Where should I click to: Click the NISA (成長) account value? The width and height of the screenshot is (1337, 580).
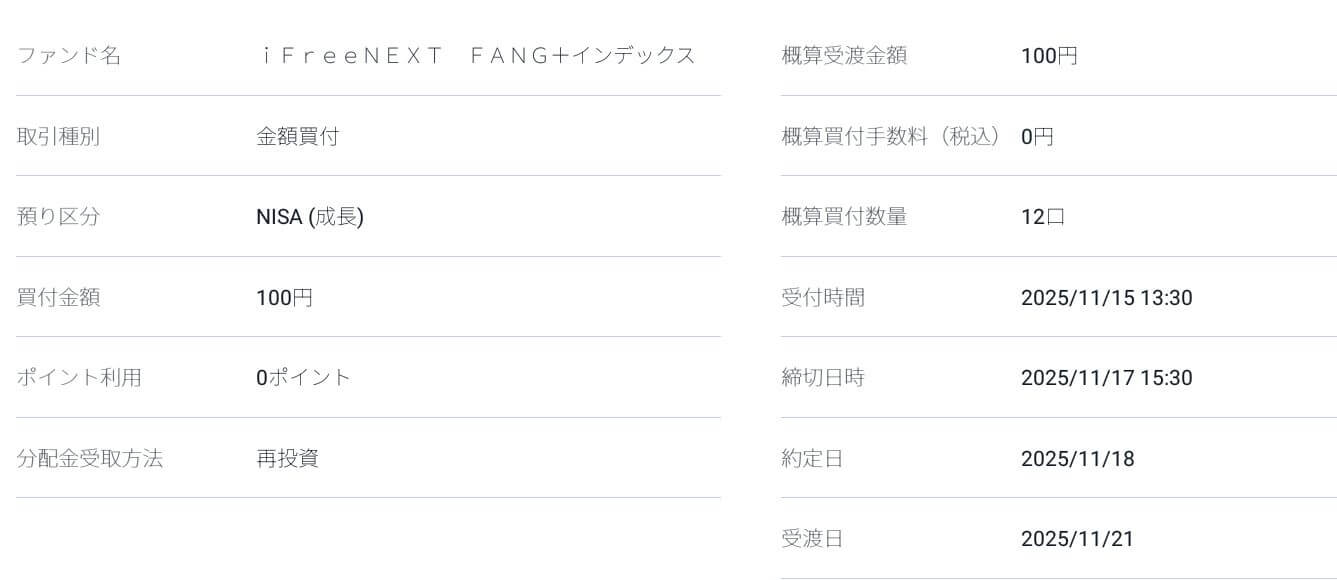(x=310, y=217)
